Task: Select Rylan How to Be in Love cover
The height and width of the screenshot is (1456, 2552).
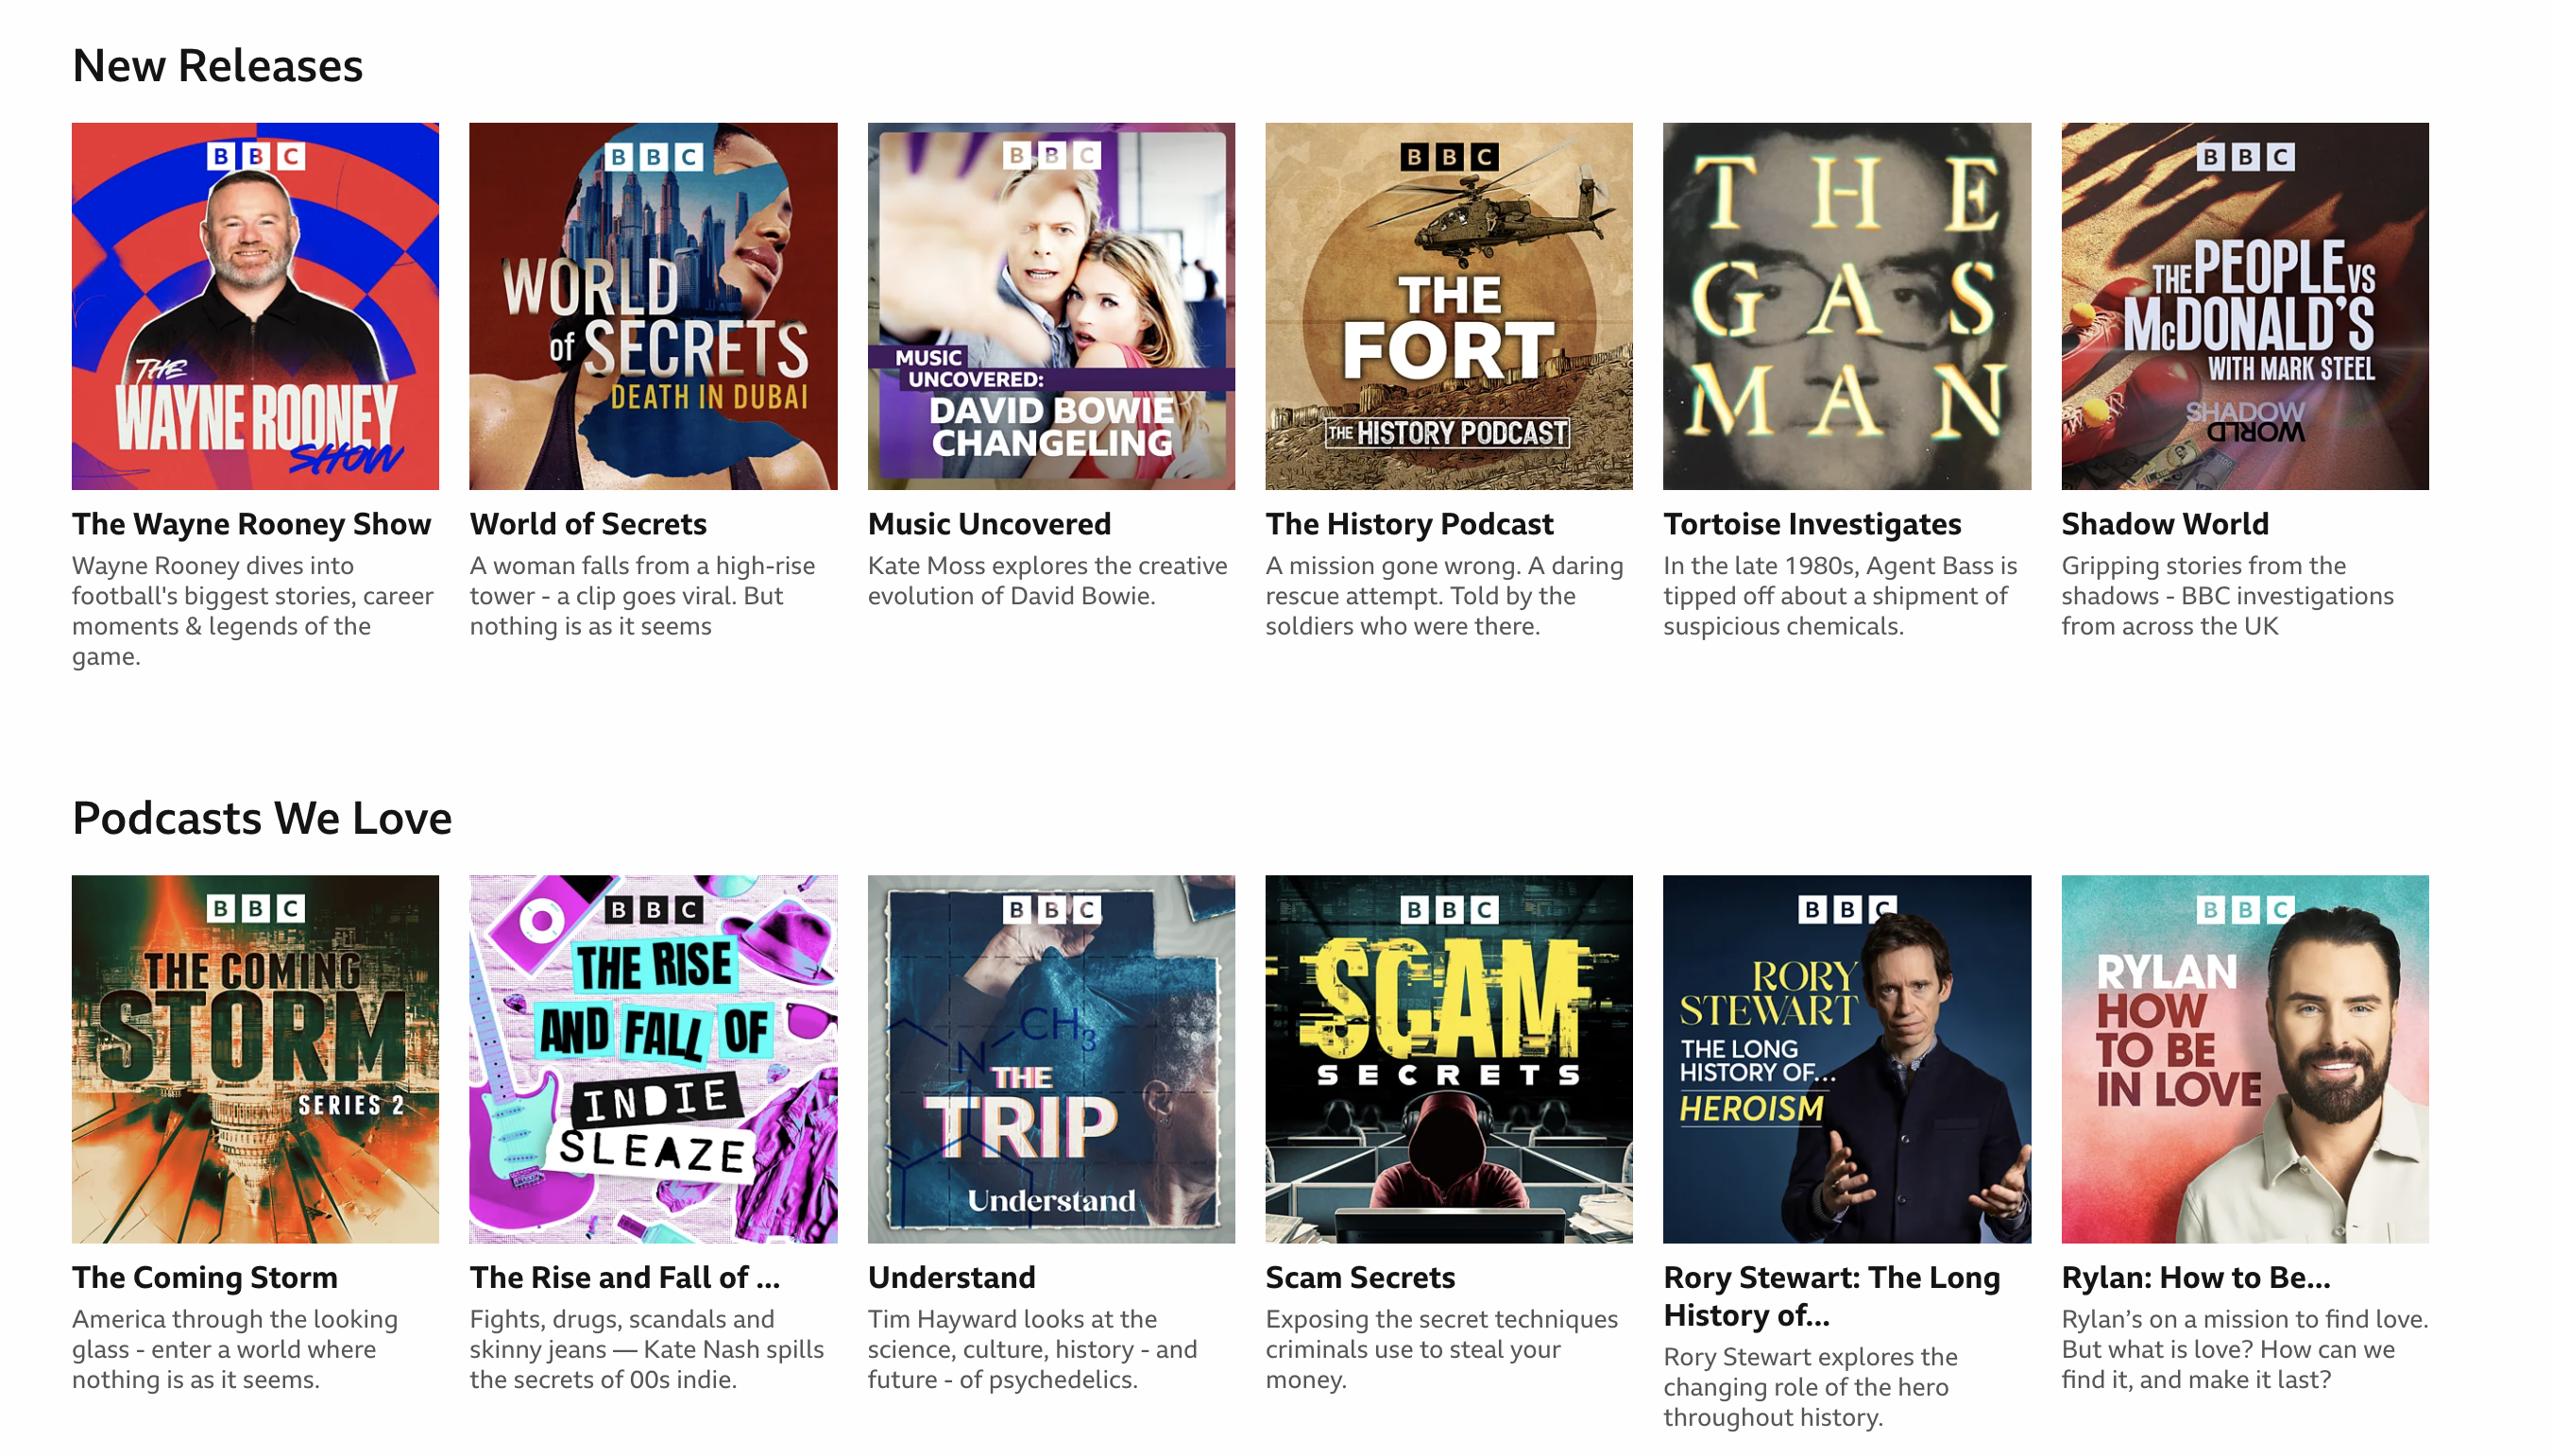Action: (2244, 1058)
